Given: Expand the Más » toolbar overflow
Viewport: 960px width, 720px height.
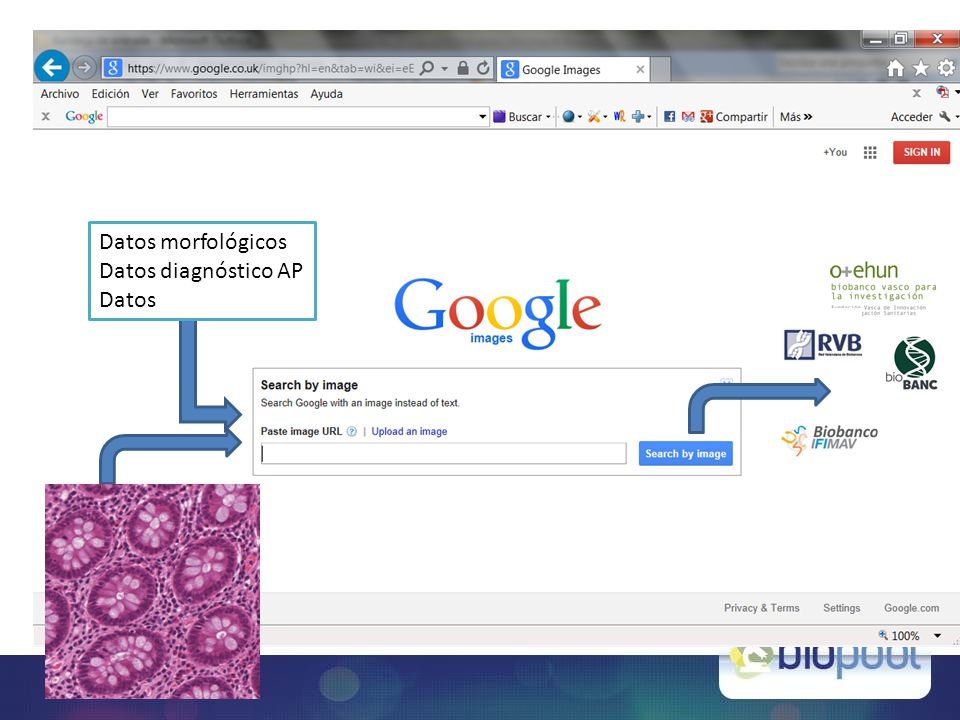Looking at the screenshot, I should [x=796, y=116].
